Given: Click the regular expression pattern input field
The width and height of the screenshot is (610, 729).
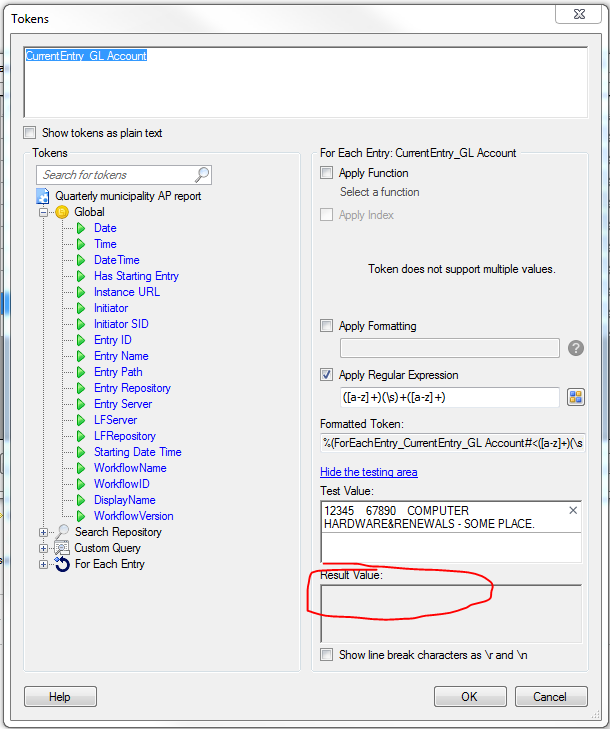Looking at the screenshot, I should (x=450, y=398).
